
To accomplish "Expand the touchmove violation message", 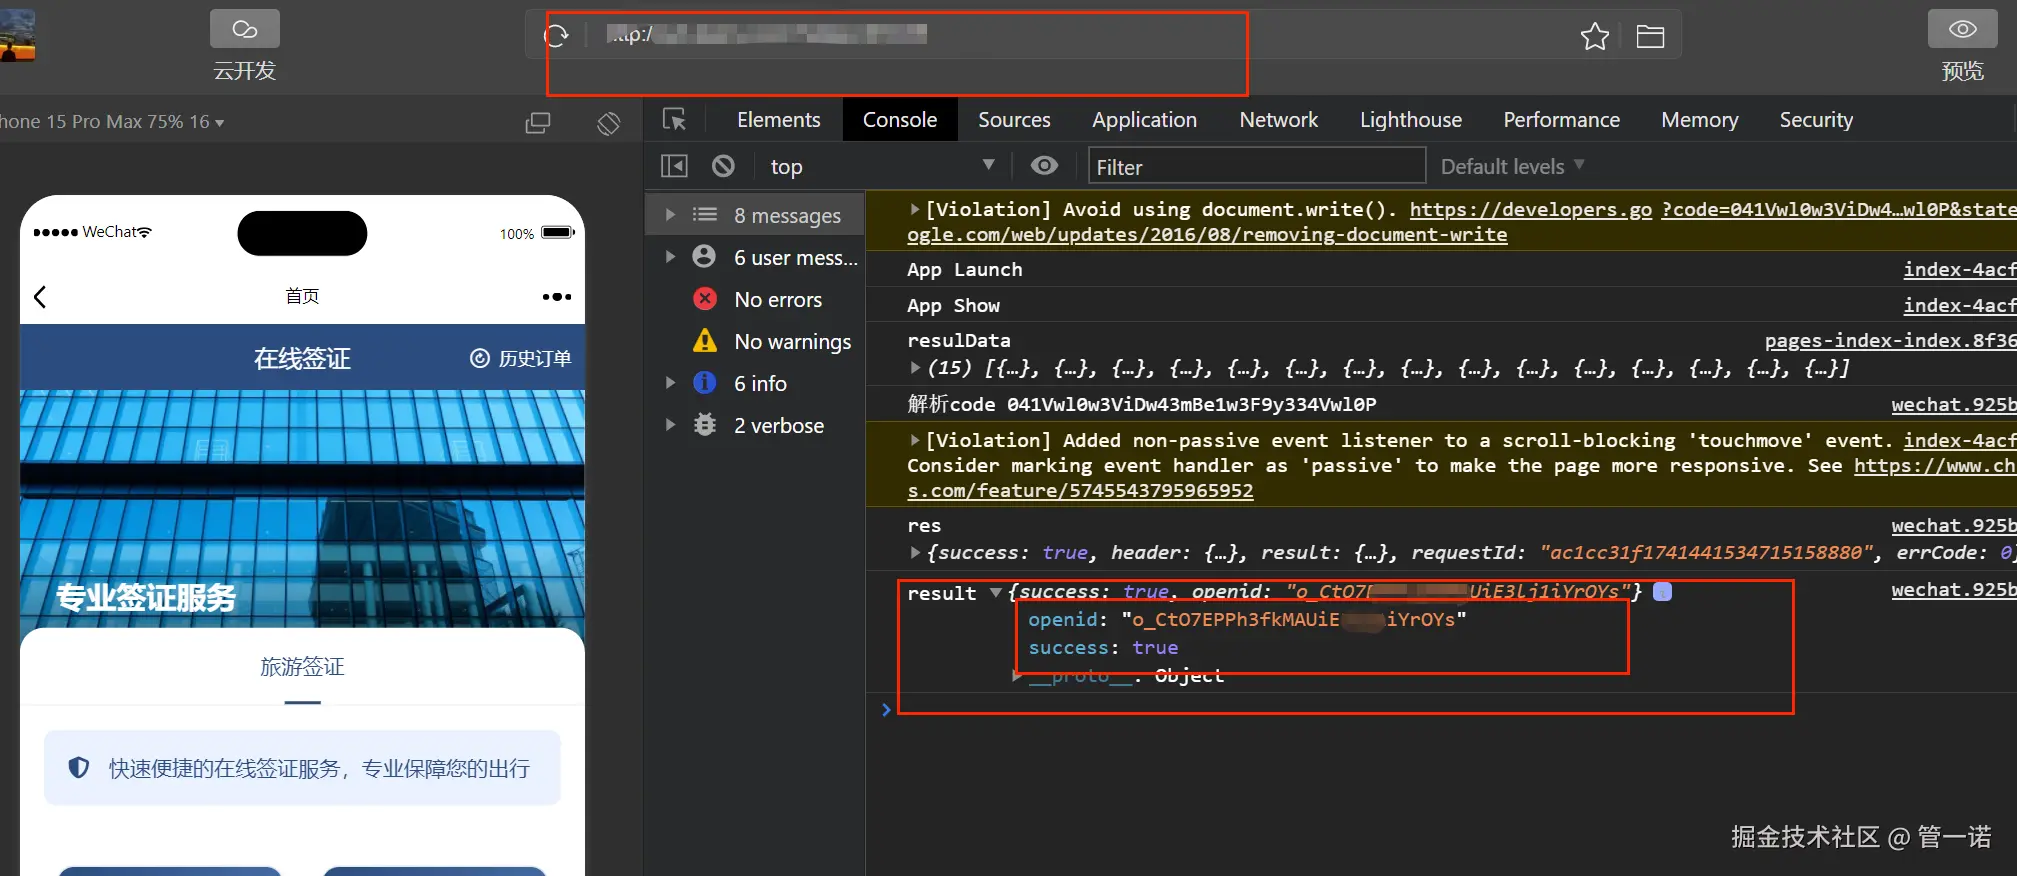I will [915, 440].
